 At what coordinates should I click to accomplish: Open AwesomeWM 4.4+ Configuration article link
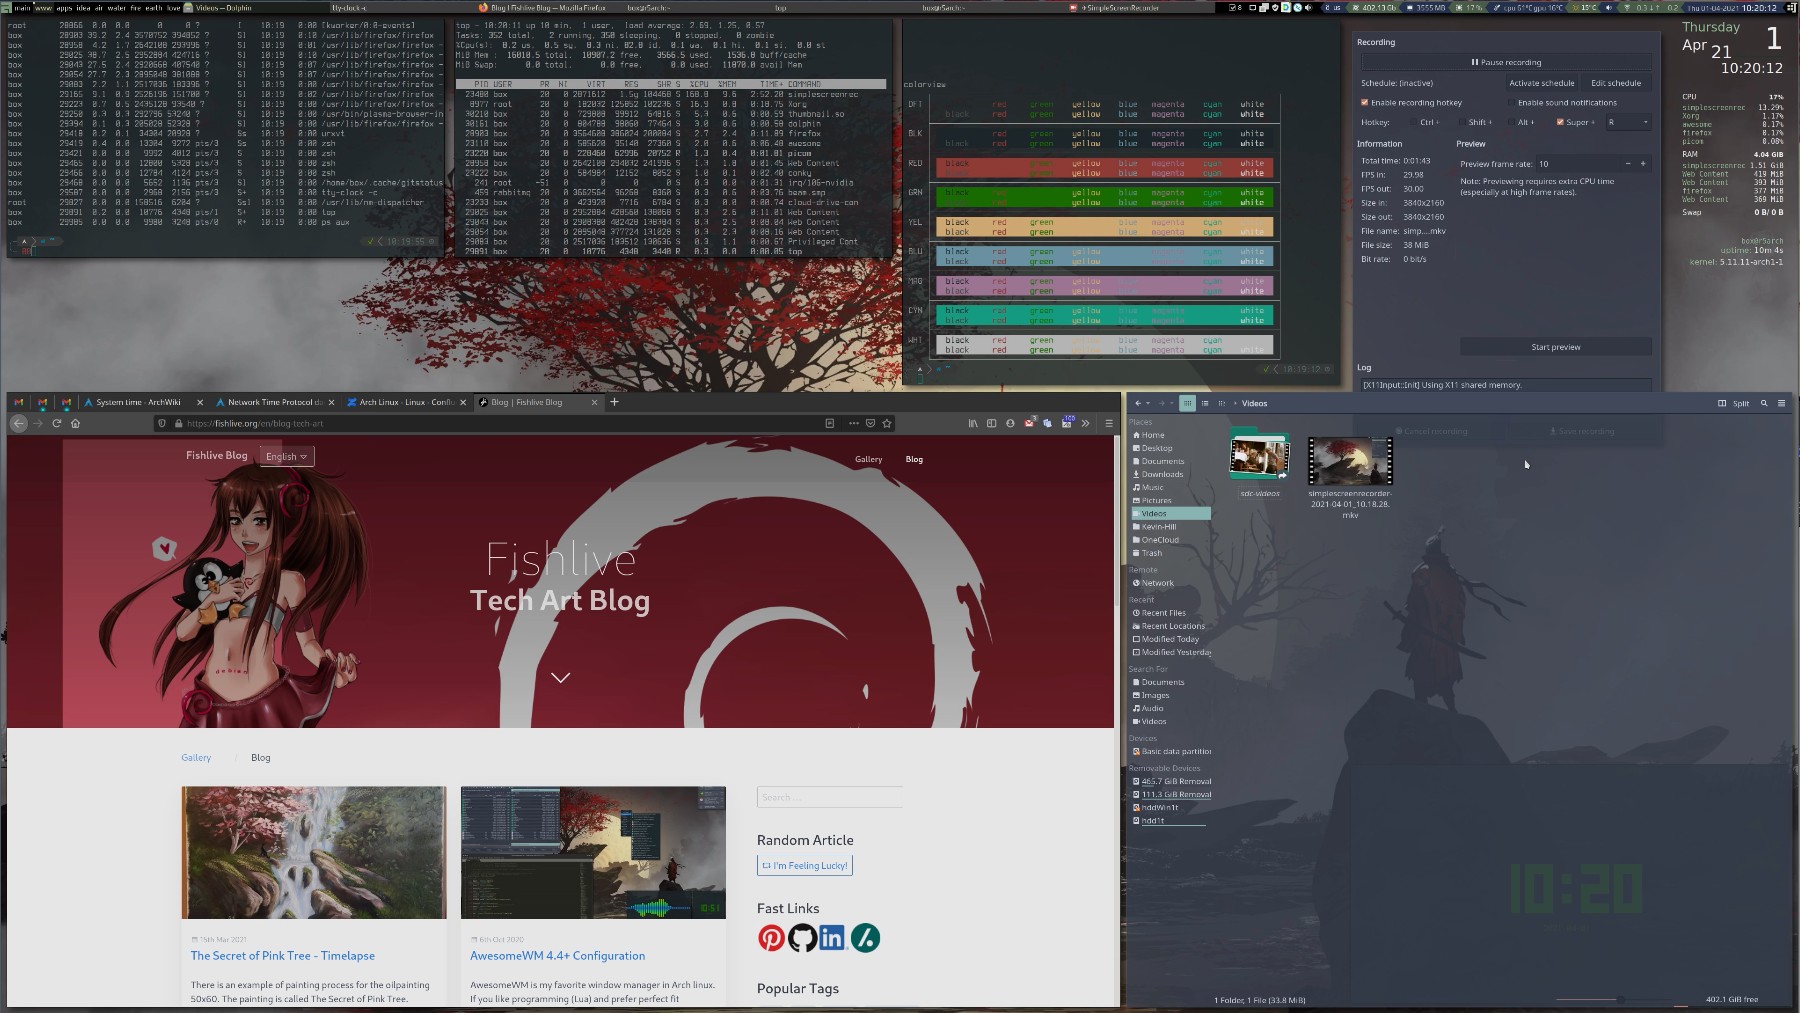(558, 956)
